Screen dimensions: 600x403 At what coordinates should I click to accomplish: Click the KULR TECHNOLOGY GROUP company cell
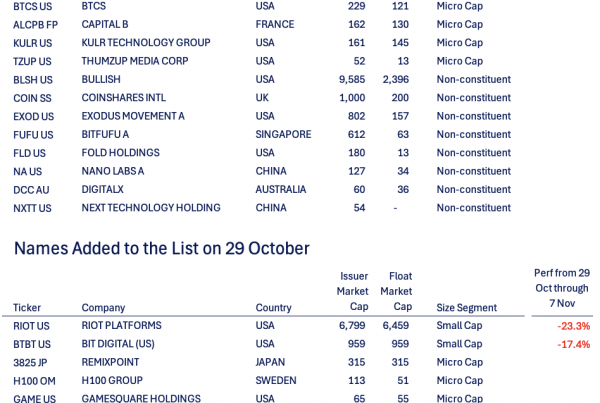(146, 43)
